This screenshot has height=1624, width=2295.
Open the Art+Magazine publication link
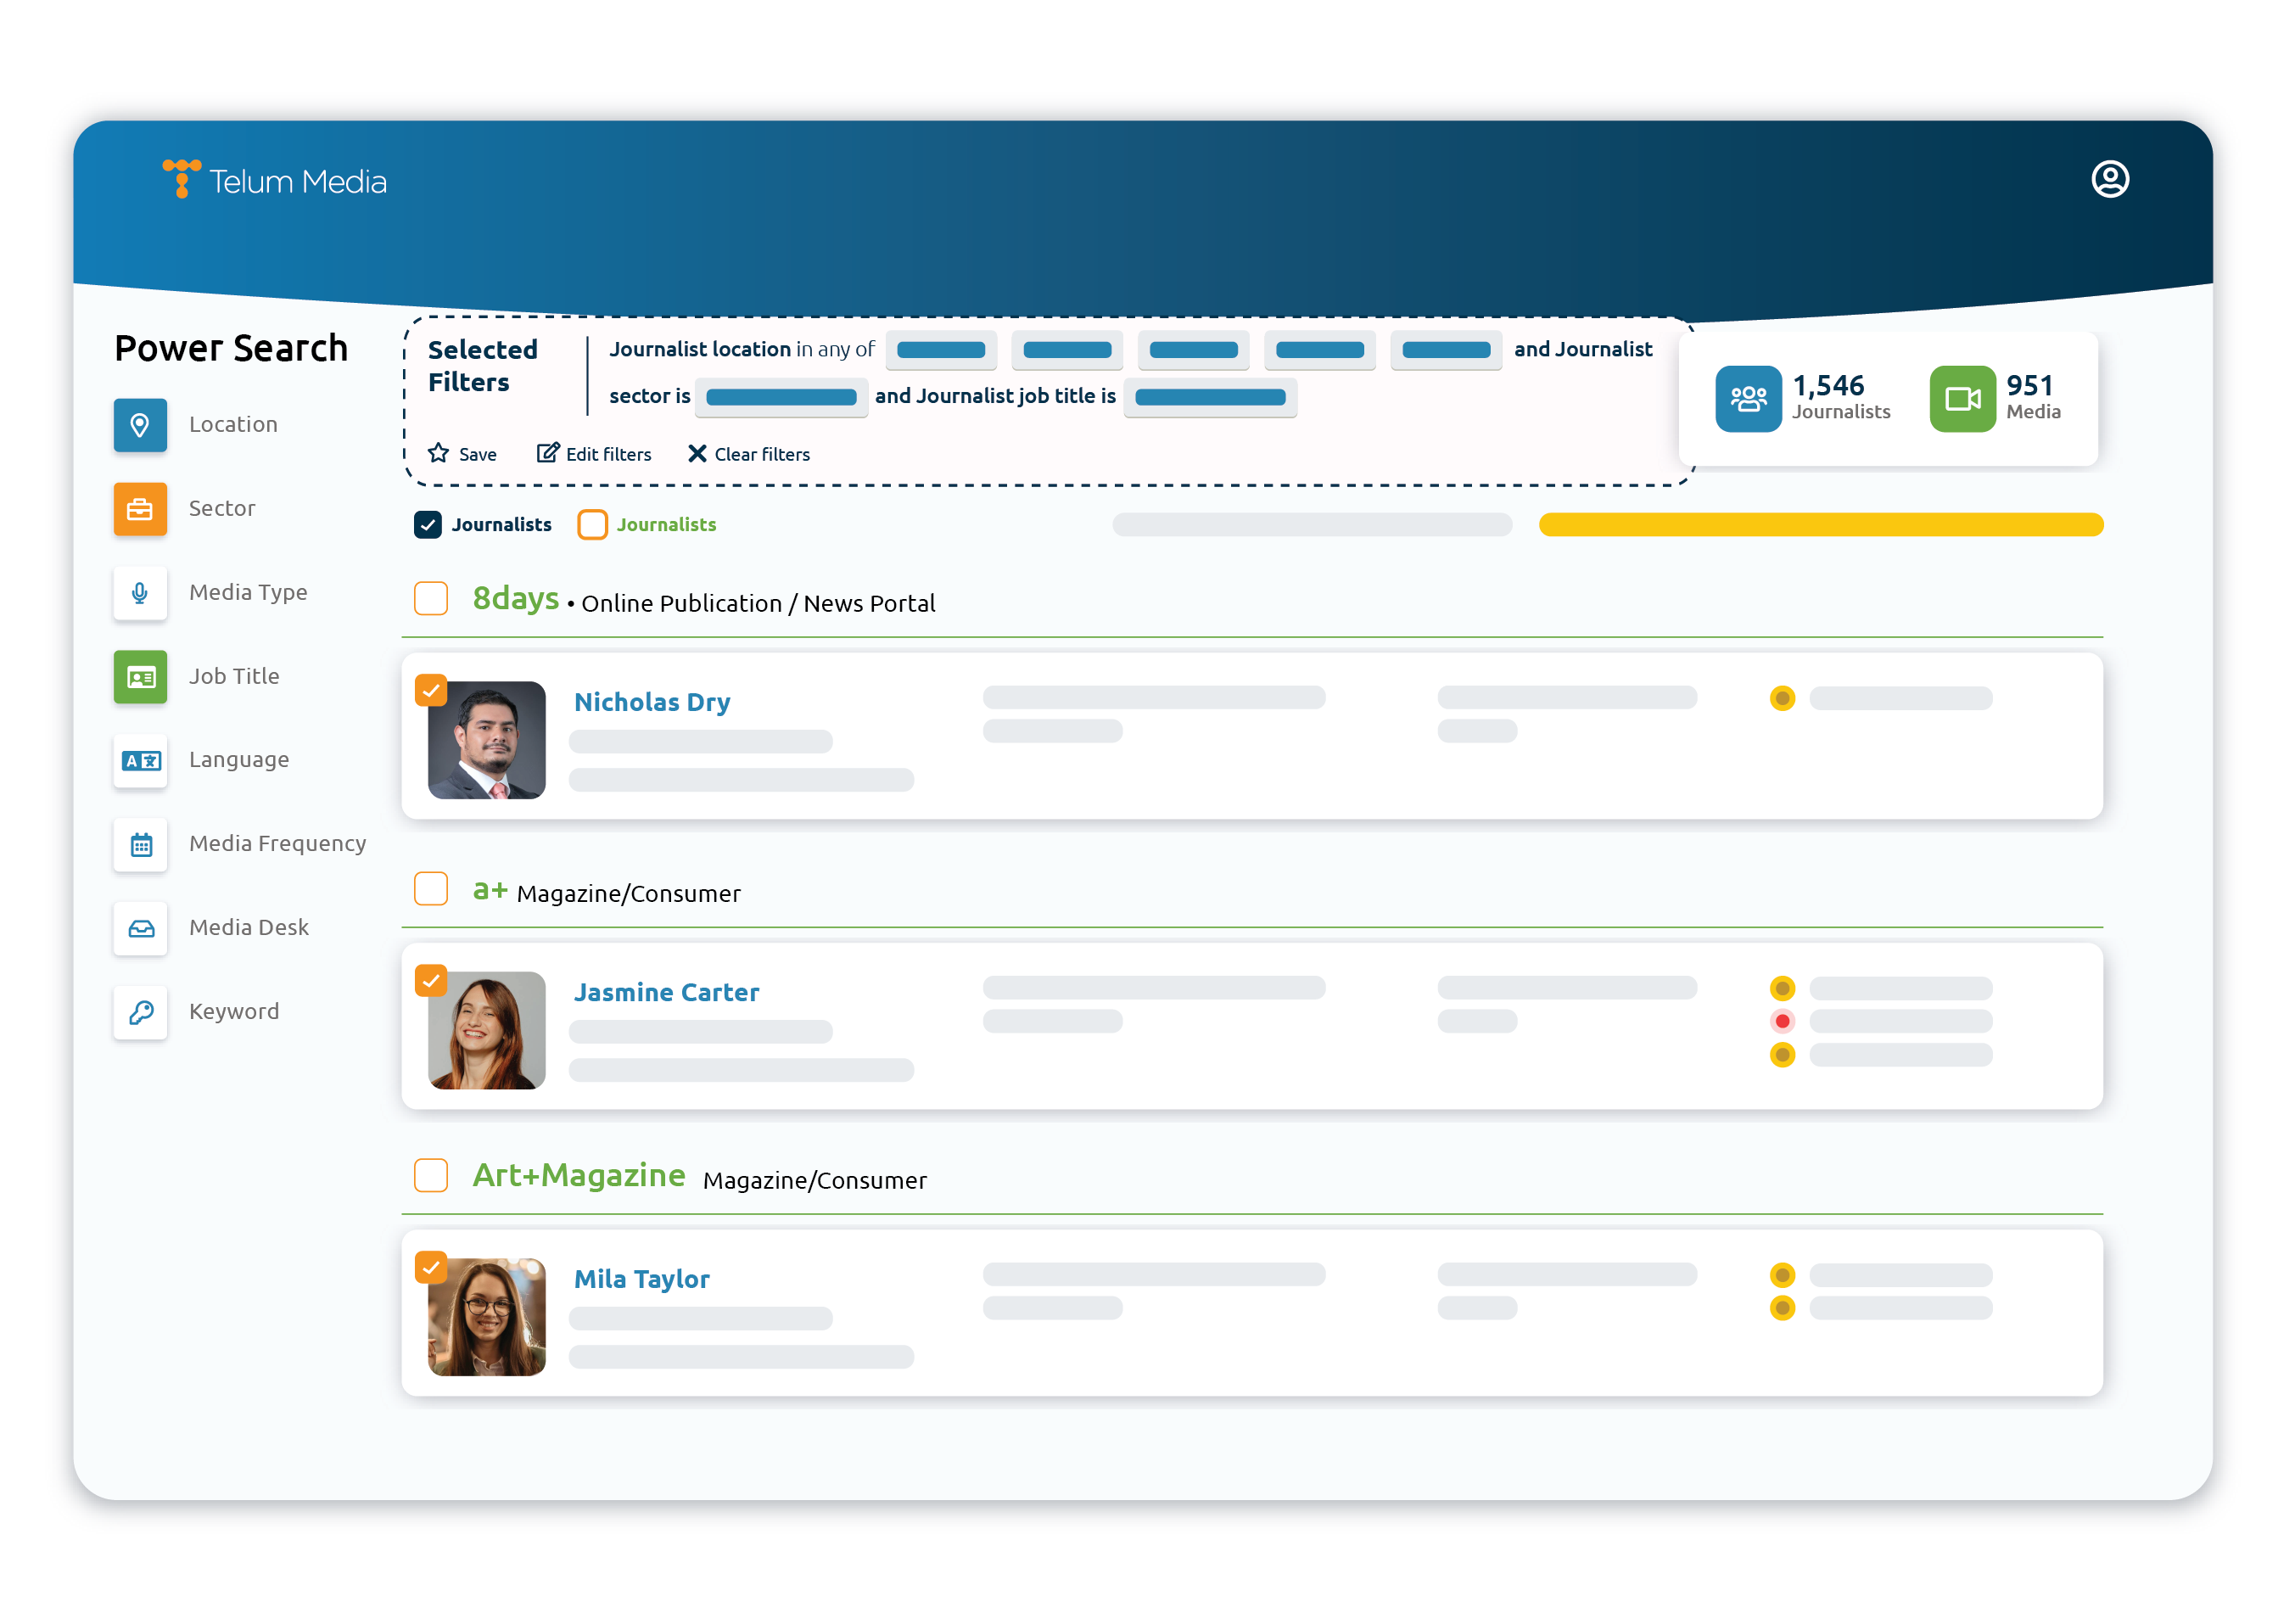click(x=579, y=1176)
